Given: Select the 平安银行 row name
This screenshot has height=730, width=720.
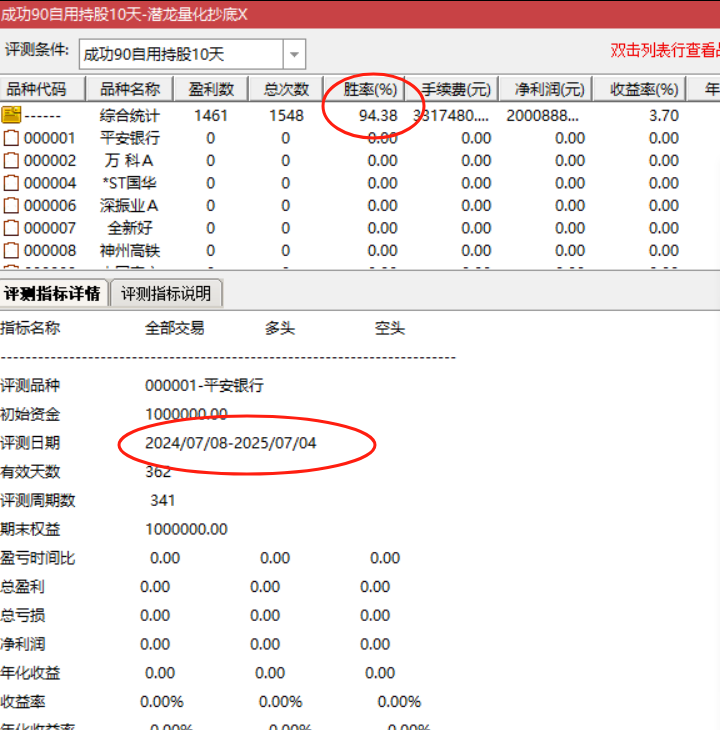Looking at the screenshot, I should click(130, 138).
